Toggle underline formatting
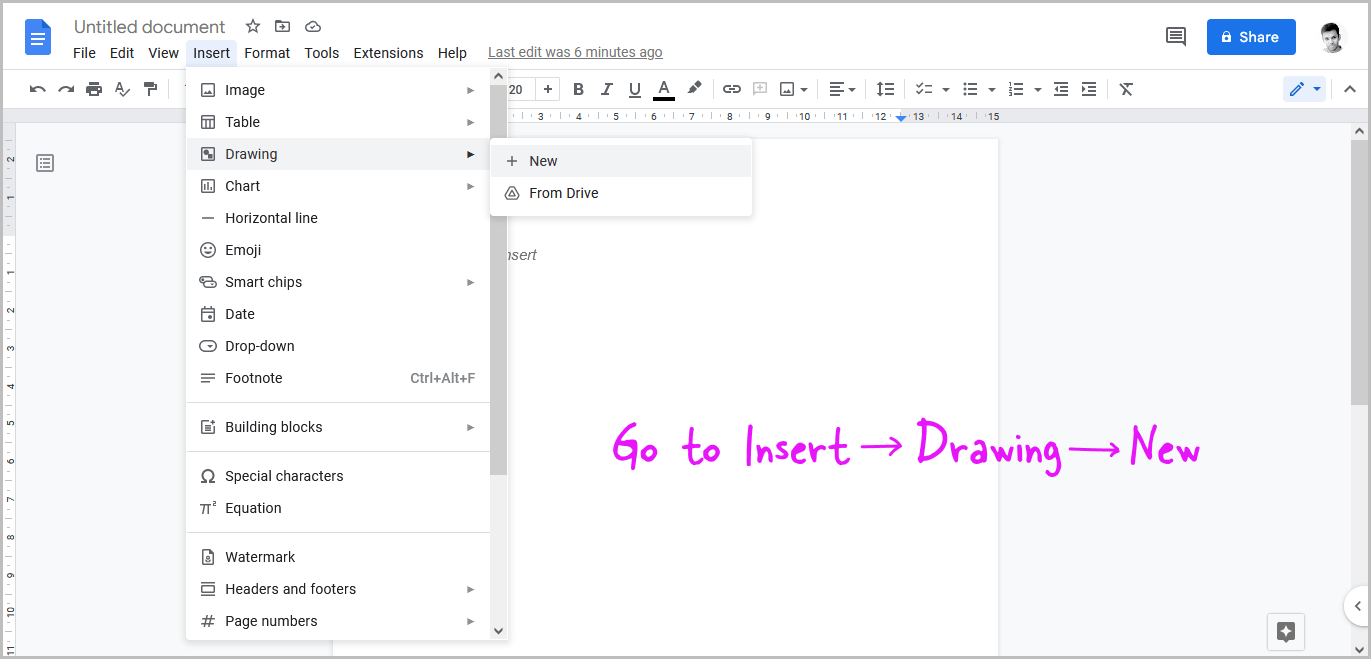1371x659 pixels. coord(634,89)
